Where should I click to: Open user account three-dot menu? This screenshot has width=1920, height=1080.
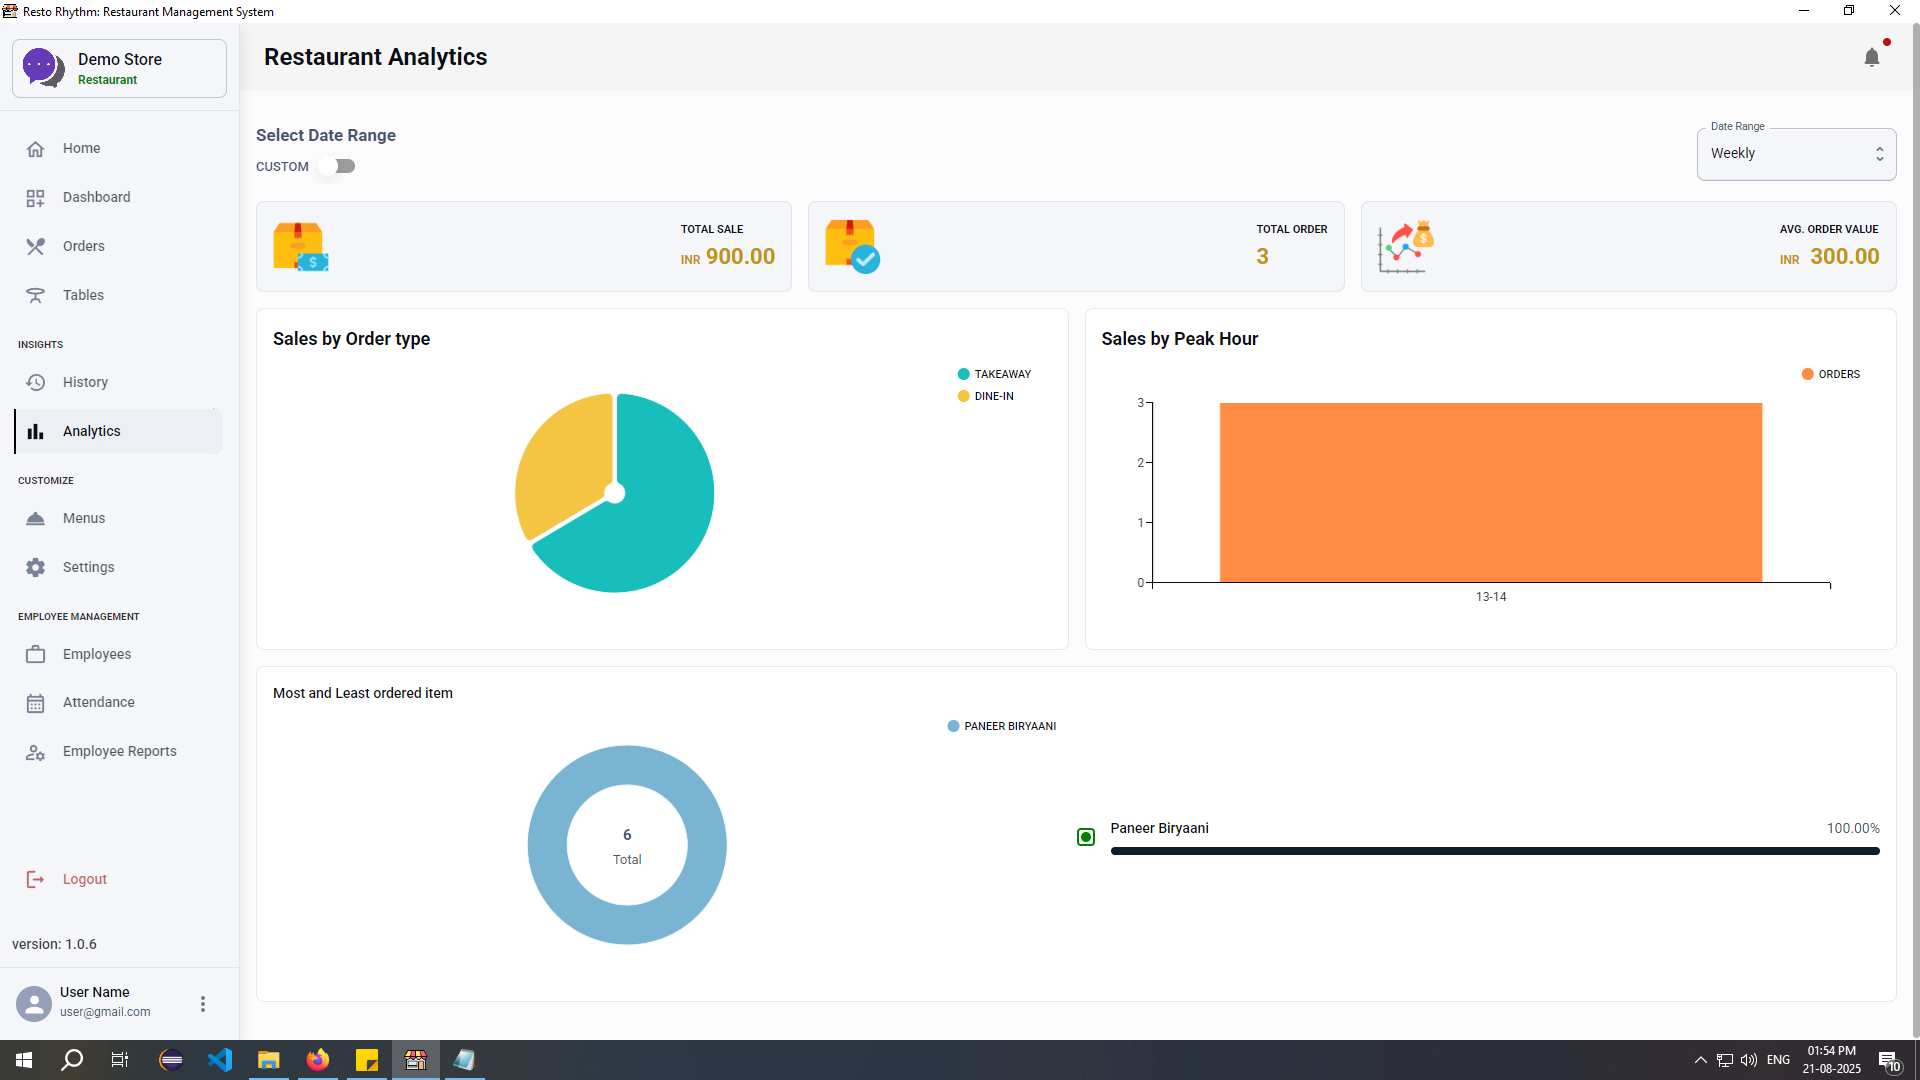click(203, 1004)
